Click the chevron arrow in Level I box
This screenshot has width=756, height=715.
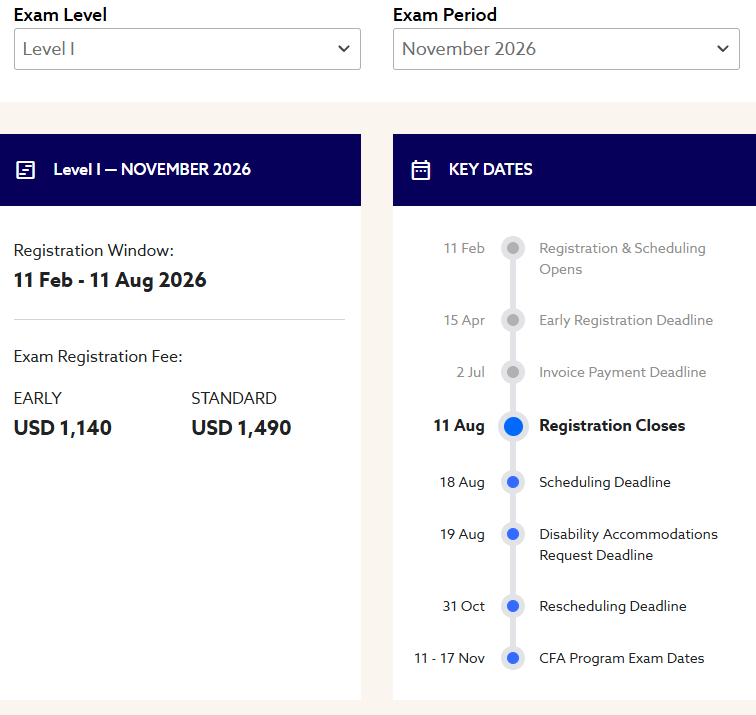point(344,49)
